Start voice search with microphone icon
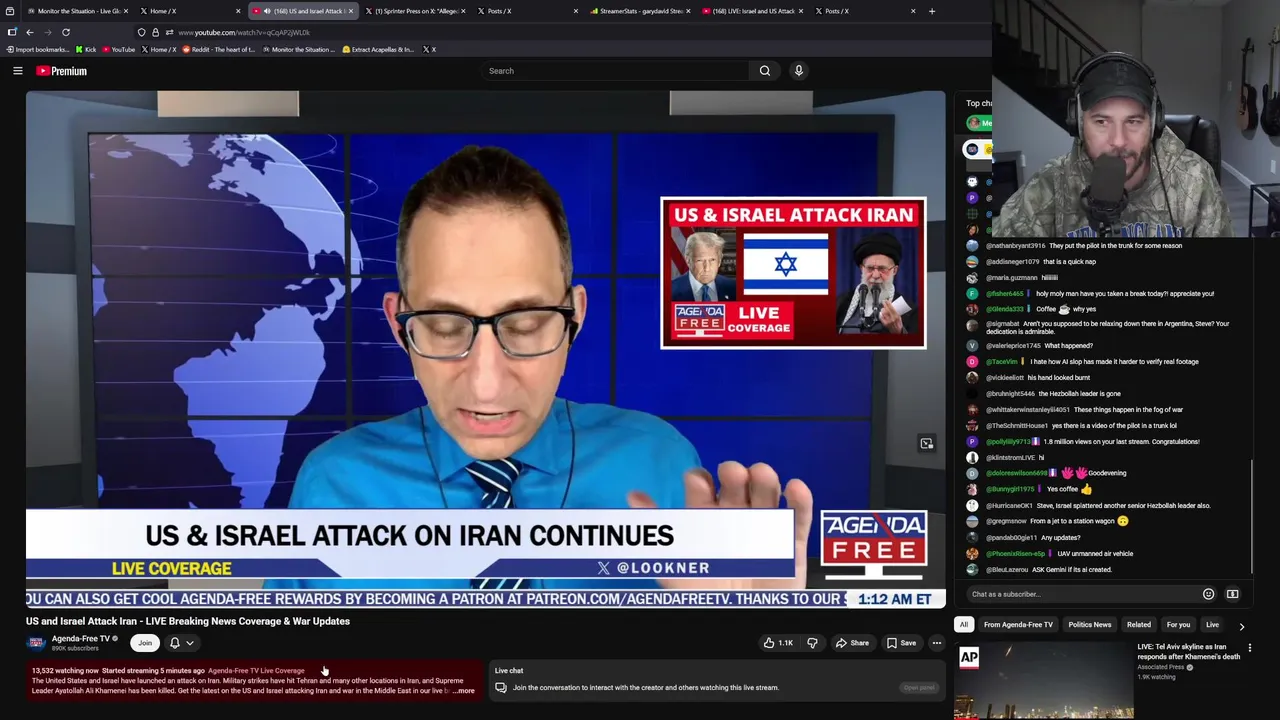 click(x=798, y=71)
